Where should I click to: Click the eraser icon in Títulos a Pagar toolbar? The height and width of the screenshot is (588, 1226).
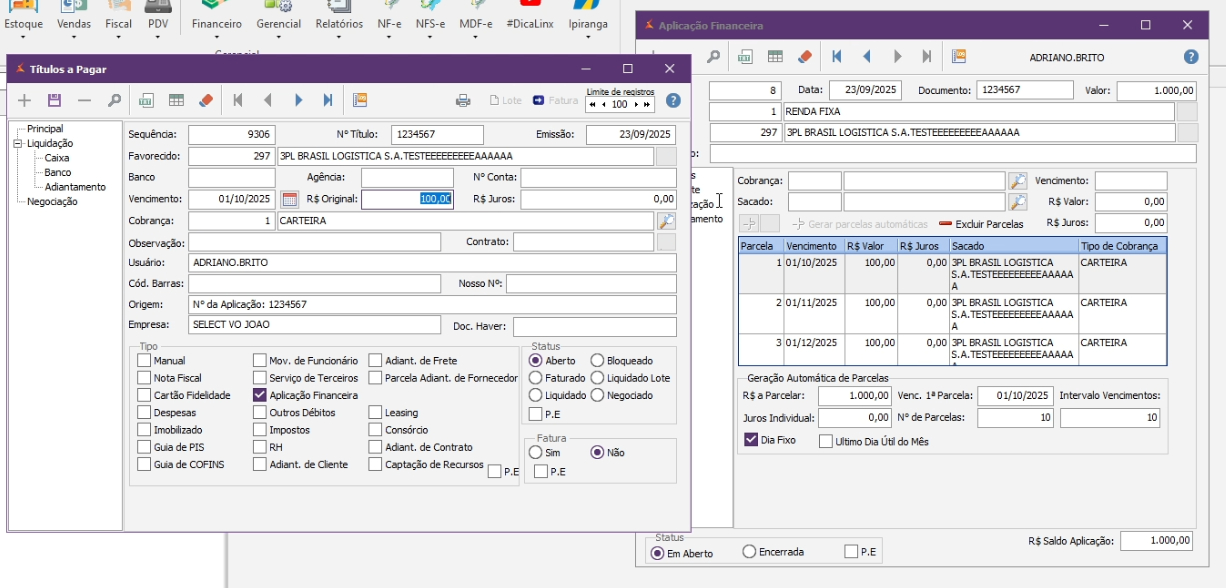point(206,100)
